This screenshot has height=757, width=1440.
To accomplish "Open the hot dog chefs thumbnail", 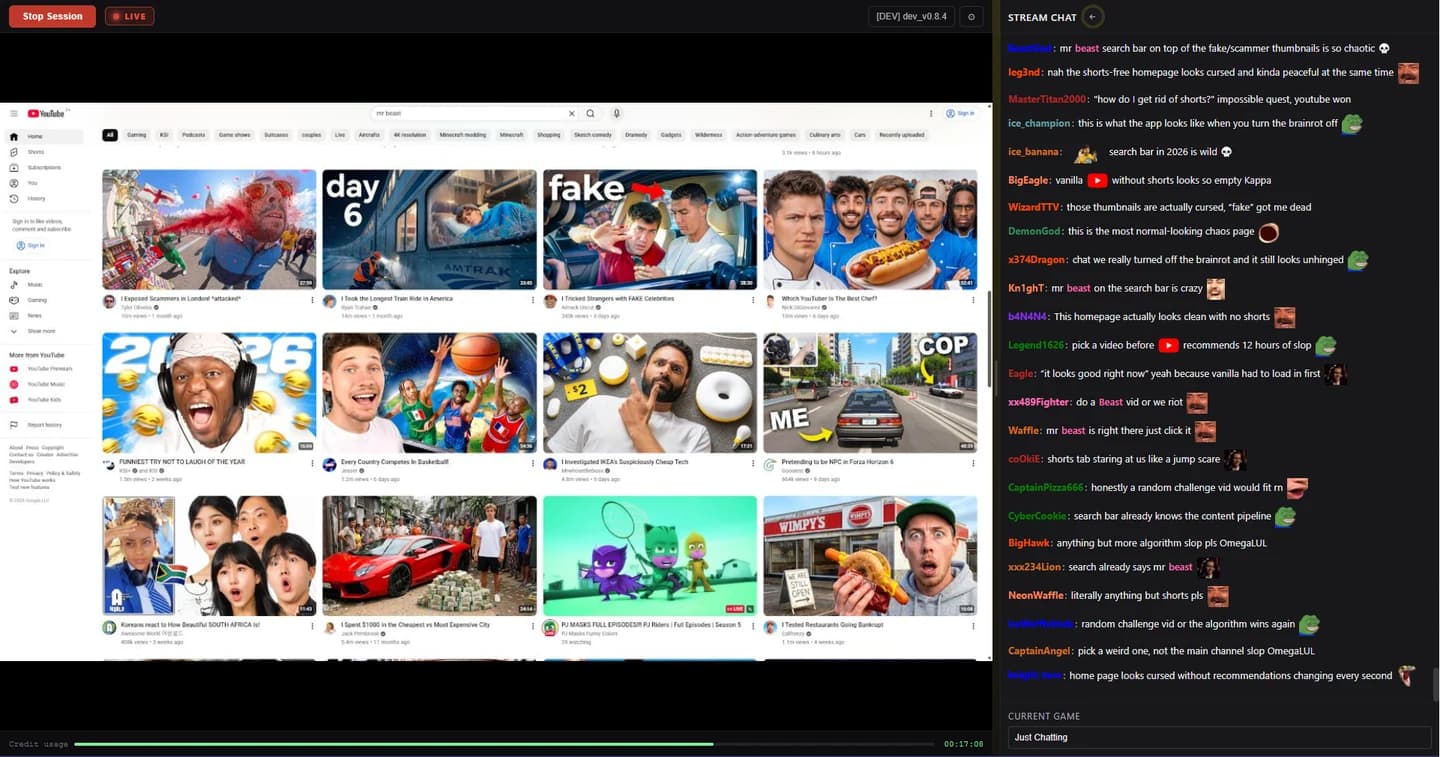I will tap(870, 230).
